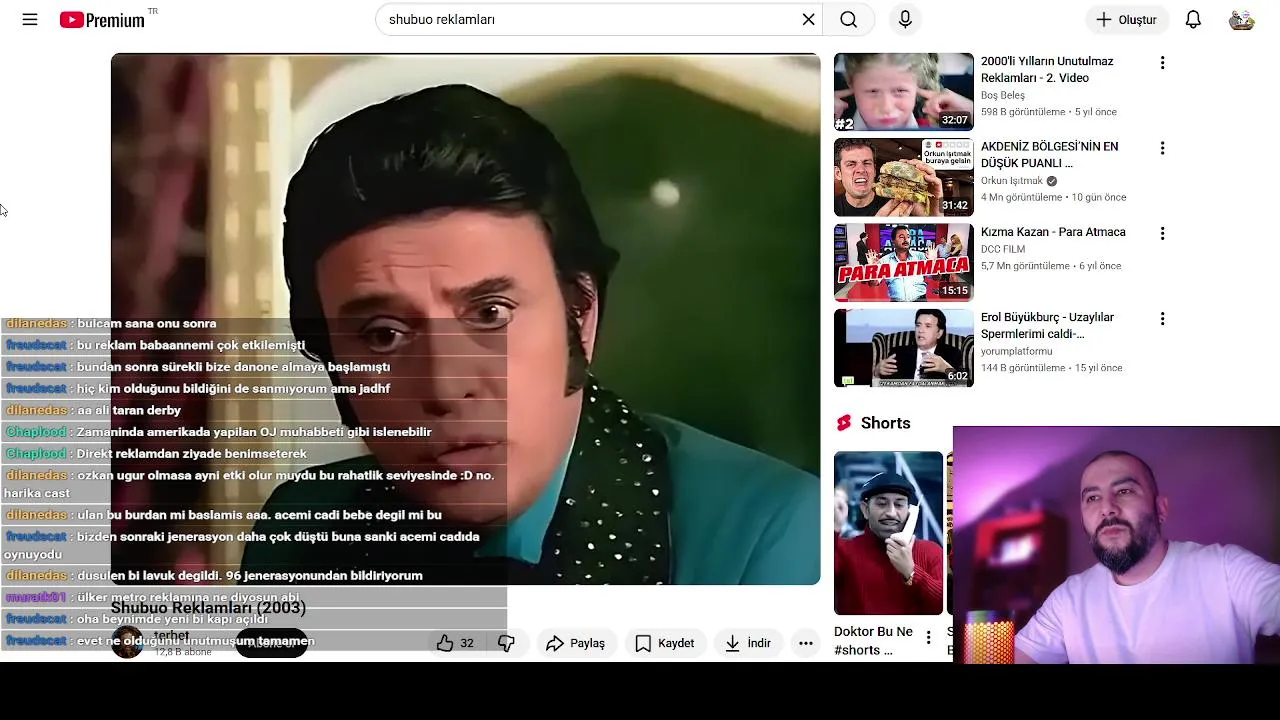Open more actions ellipsis under video
1280x720 pixels.
click(806, 643)
